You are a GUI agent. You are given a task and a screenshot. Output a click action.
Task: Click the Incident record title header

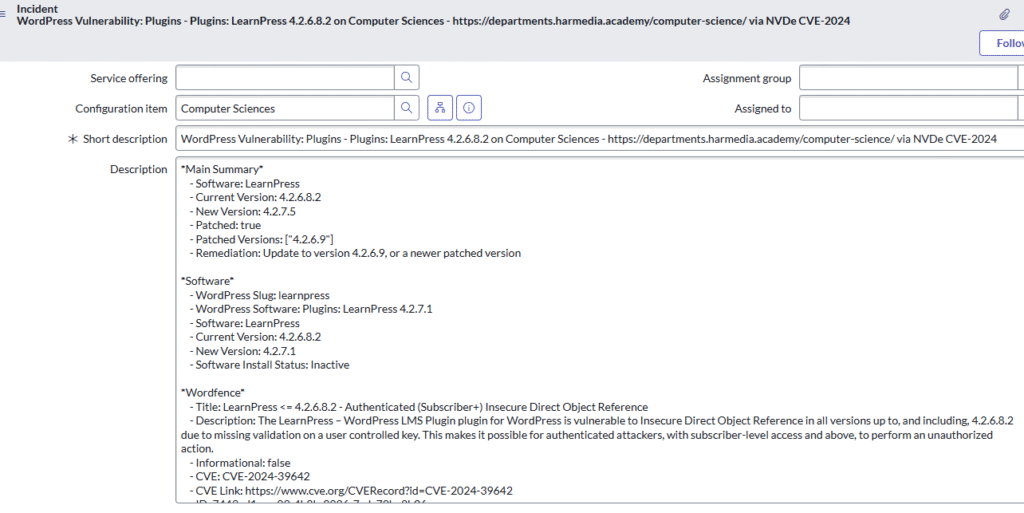click(x=433, y=21)
